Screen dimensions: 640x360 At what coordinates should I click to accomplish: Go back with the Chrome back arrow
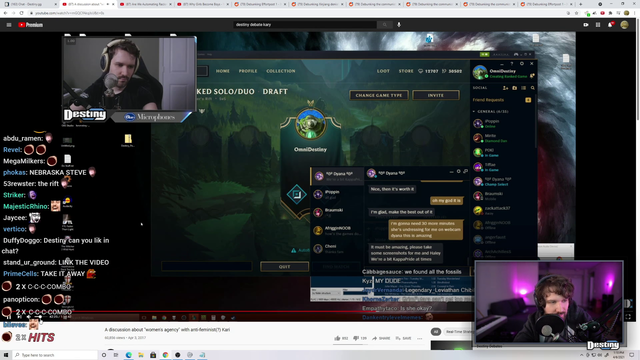[5, 13]
